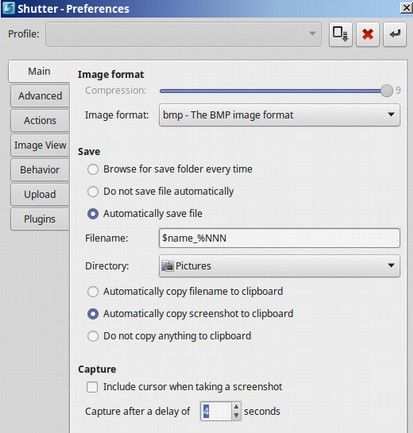Open the Plugins tab
The image size is (413, 433).
[x=40, y=219]
